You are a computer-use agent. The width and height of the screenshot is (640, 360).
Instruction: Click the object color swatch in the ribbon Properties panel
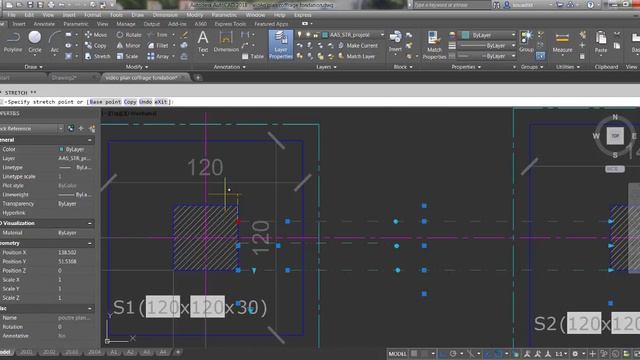click(x=465, y=35)
